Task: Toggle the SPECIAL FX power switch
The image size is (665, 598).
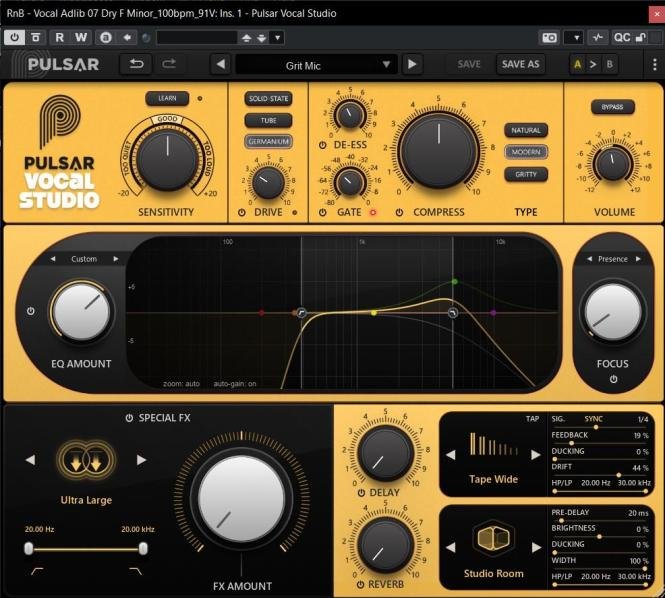Action: 129,418
